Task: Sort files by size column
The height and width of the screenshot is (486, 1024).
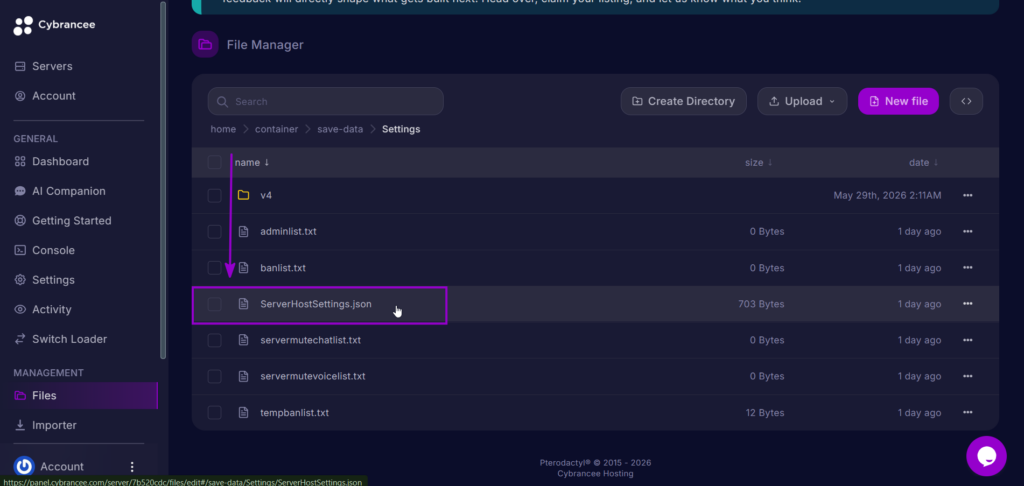Action: click(758, 162)
